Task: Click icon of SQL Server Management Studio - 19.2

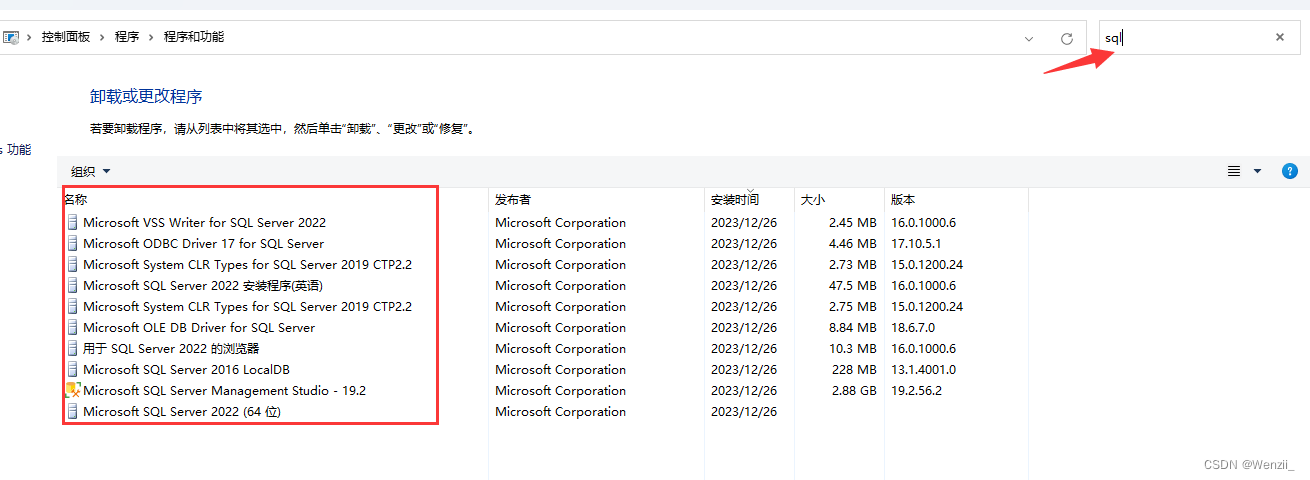Action: tap(72, 390)
